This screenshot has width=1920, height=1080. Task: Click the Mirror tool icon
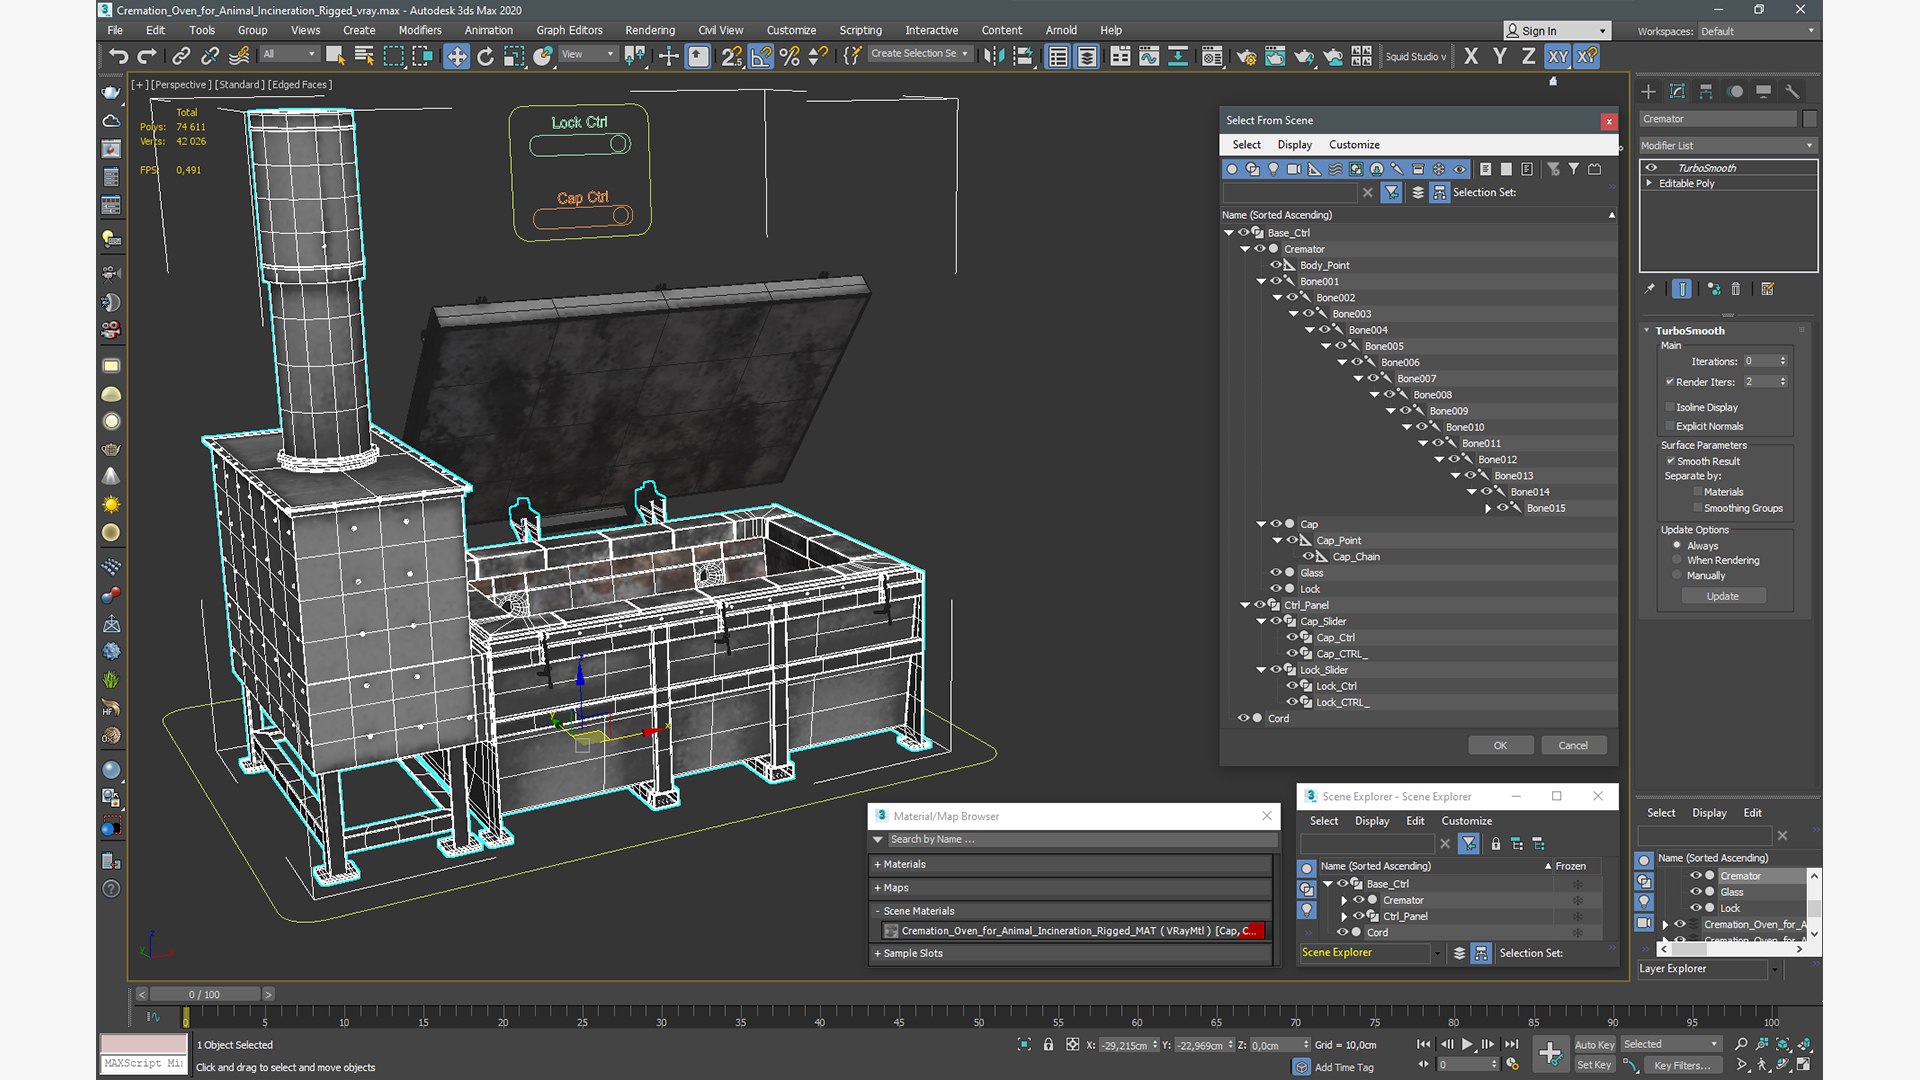(993, 56)
